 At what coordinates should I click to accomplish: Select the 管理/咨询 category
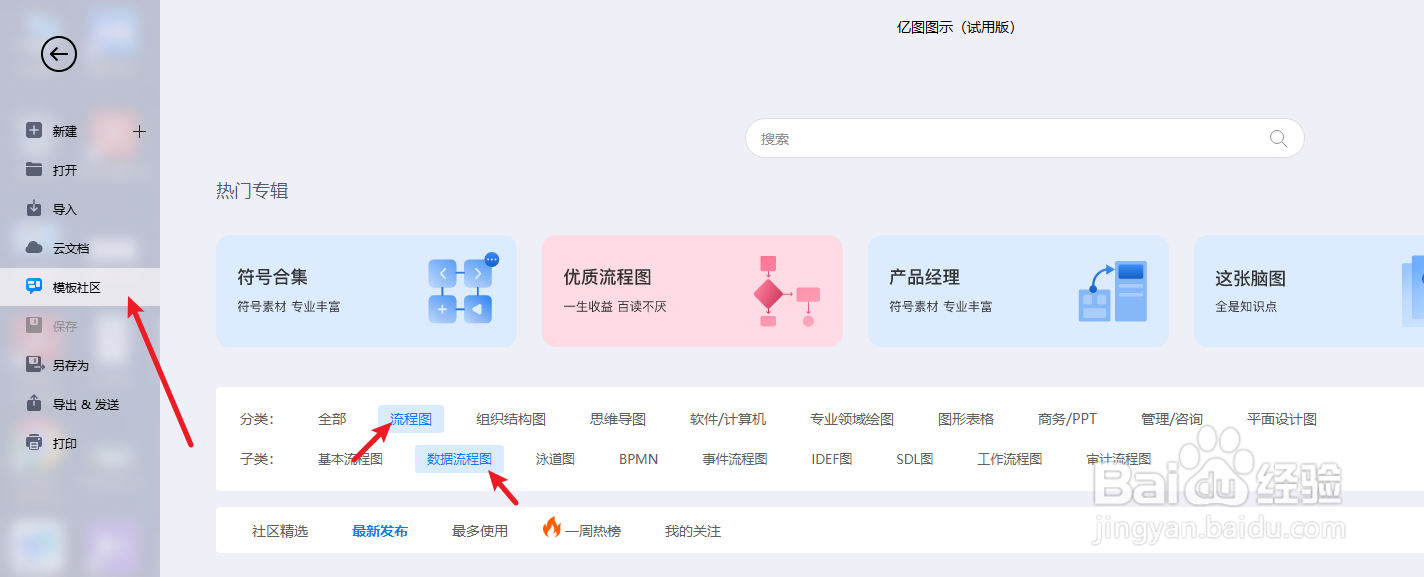1172,419
